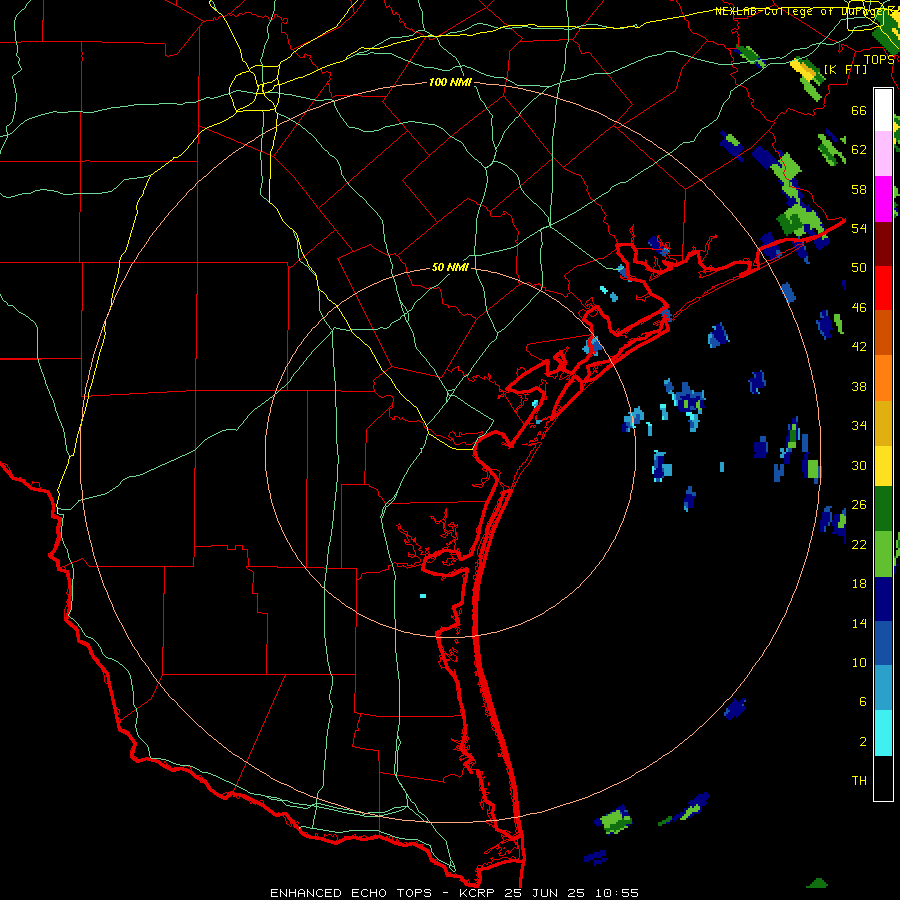Click the white 66 kft legend swatch
The width and height of the screenshot is (900, 900).
click(x=883, y=110)
